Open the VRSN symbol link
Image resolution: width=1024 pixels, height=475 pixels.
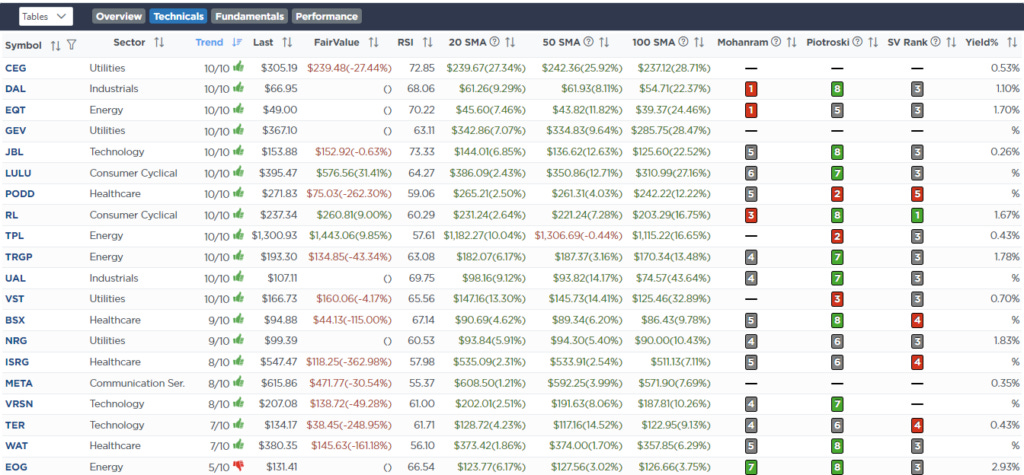pyautogui.click(x=18, y=404)
